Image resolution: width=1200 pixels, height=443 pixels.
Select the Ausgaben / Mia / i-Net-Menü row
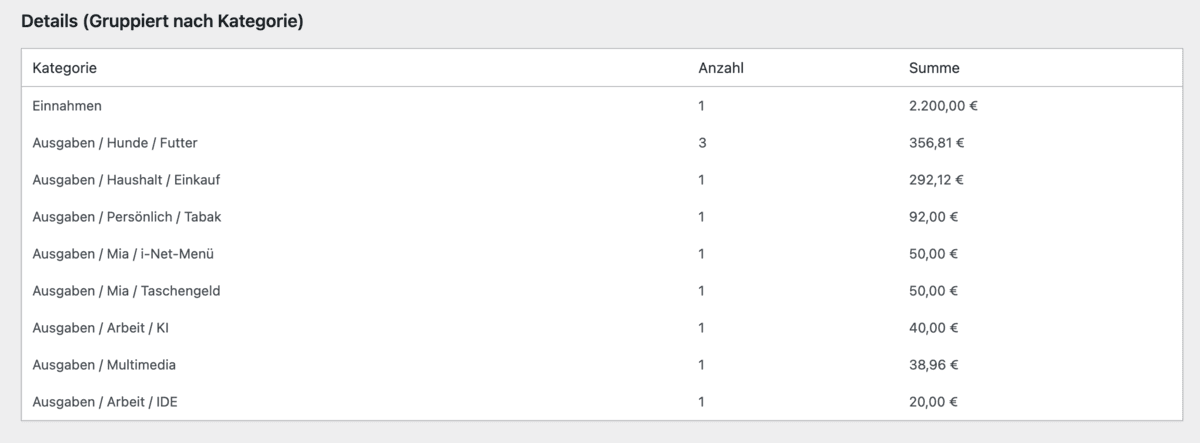click(x=123, y=254)
